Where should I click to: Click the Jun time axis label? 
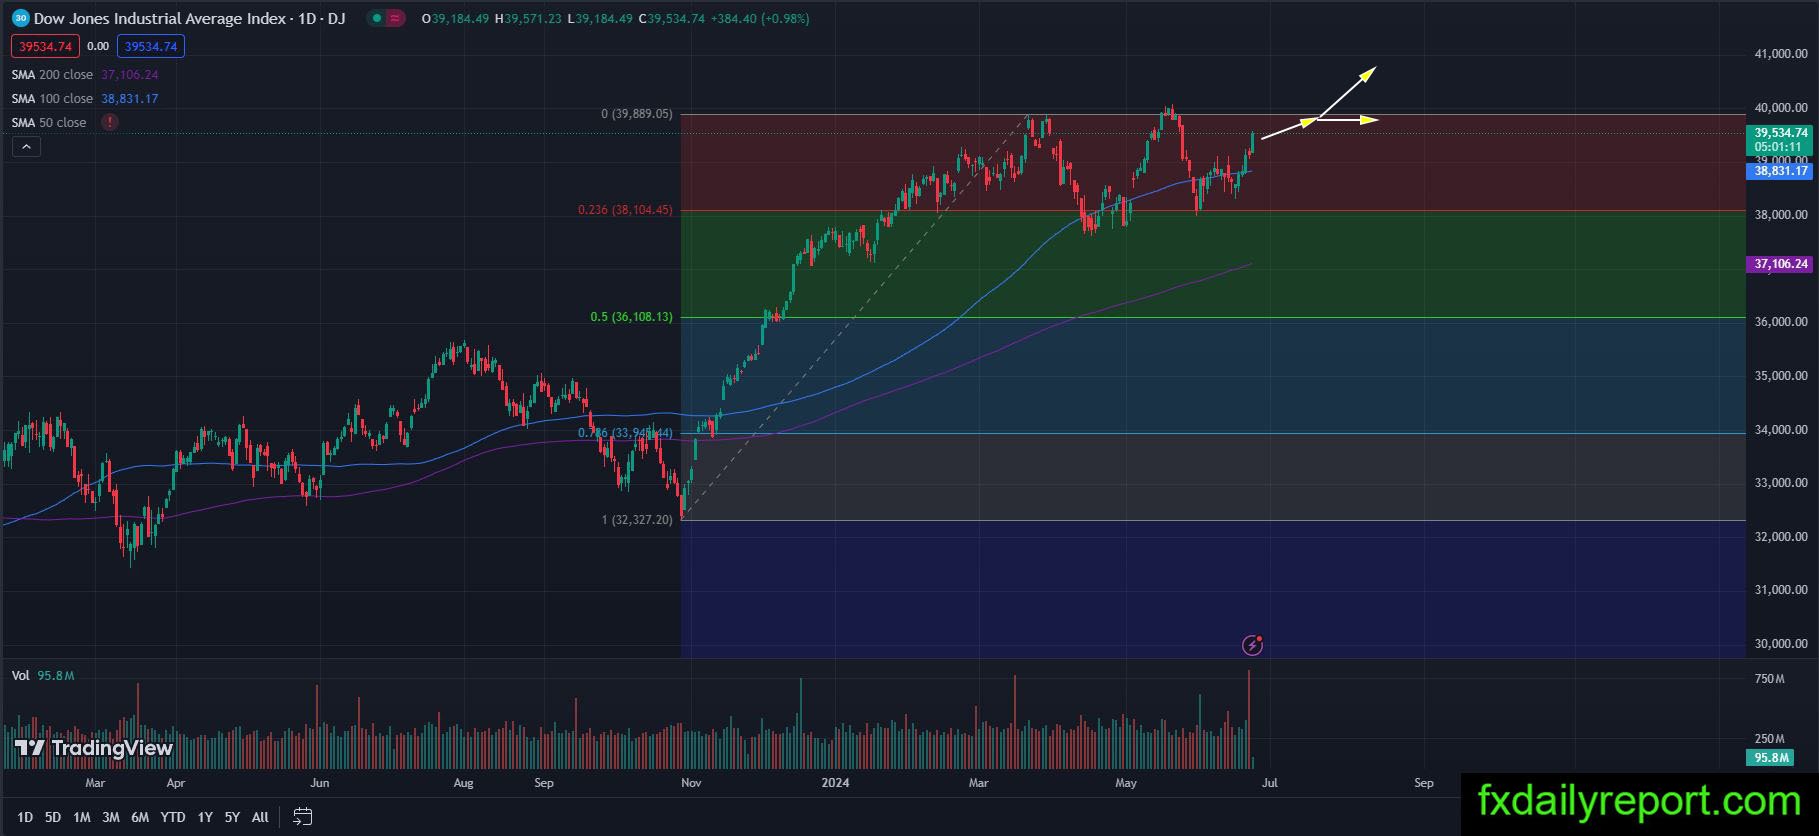(320, 783)
